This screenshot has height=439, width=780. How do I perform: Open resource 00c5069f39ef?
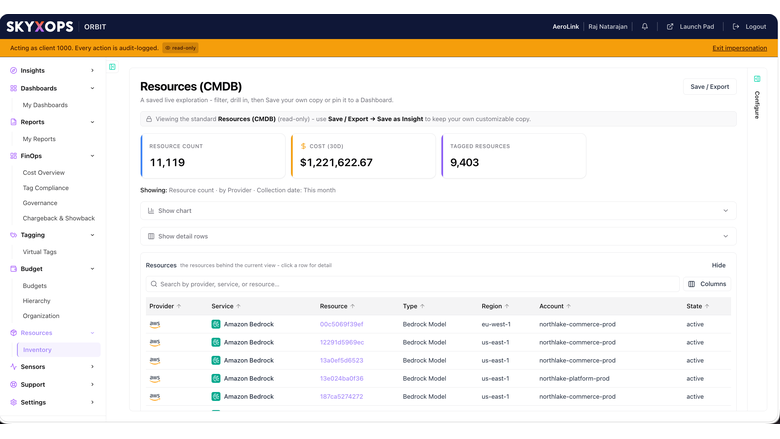[x=341, y=325]
